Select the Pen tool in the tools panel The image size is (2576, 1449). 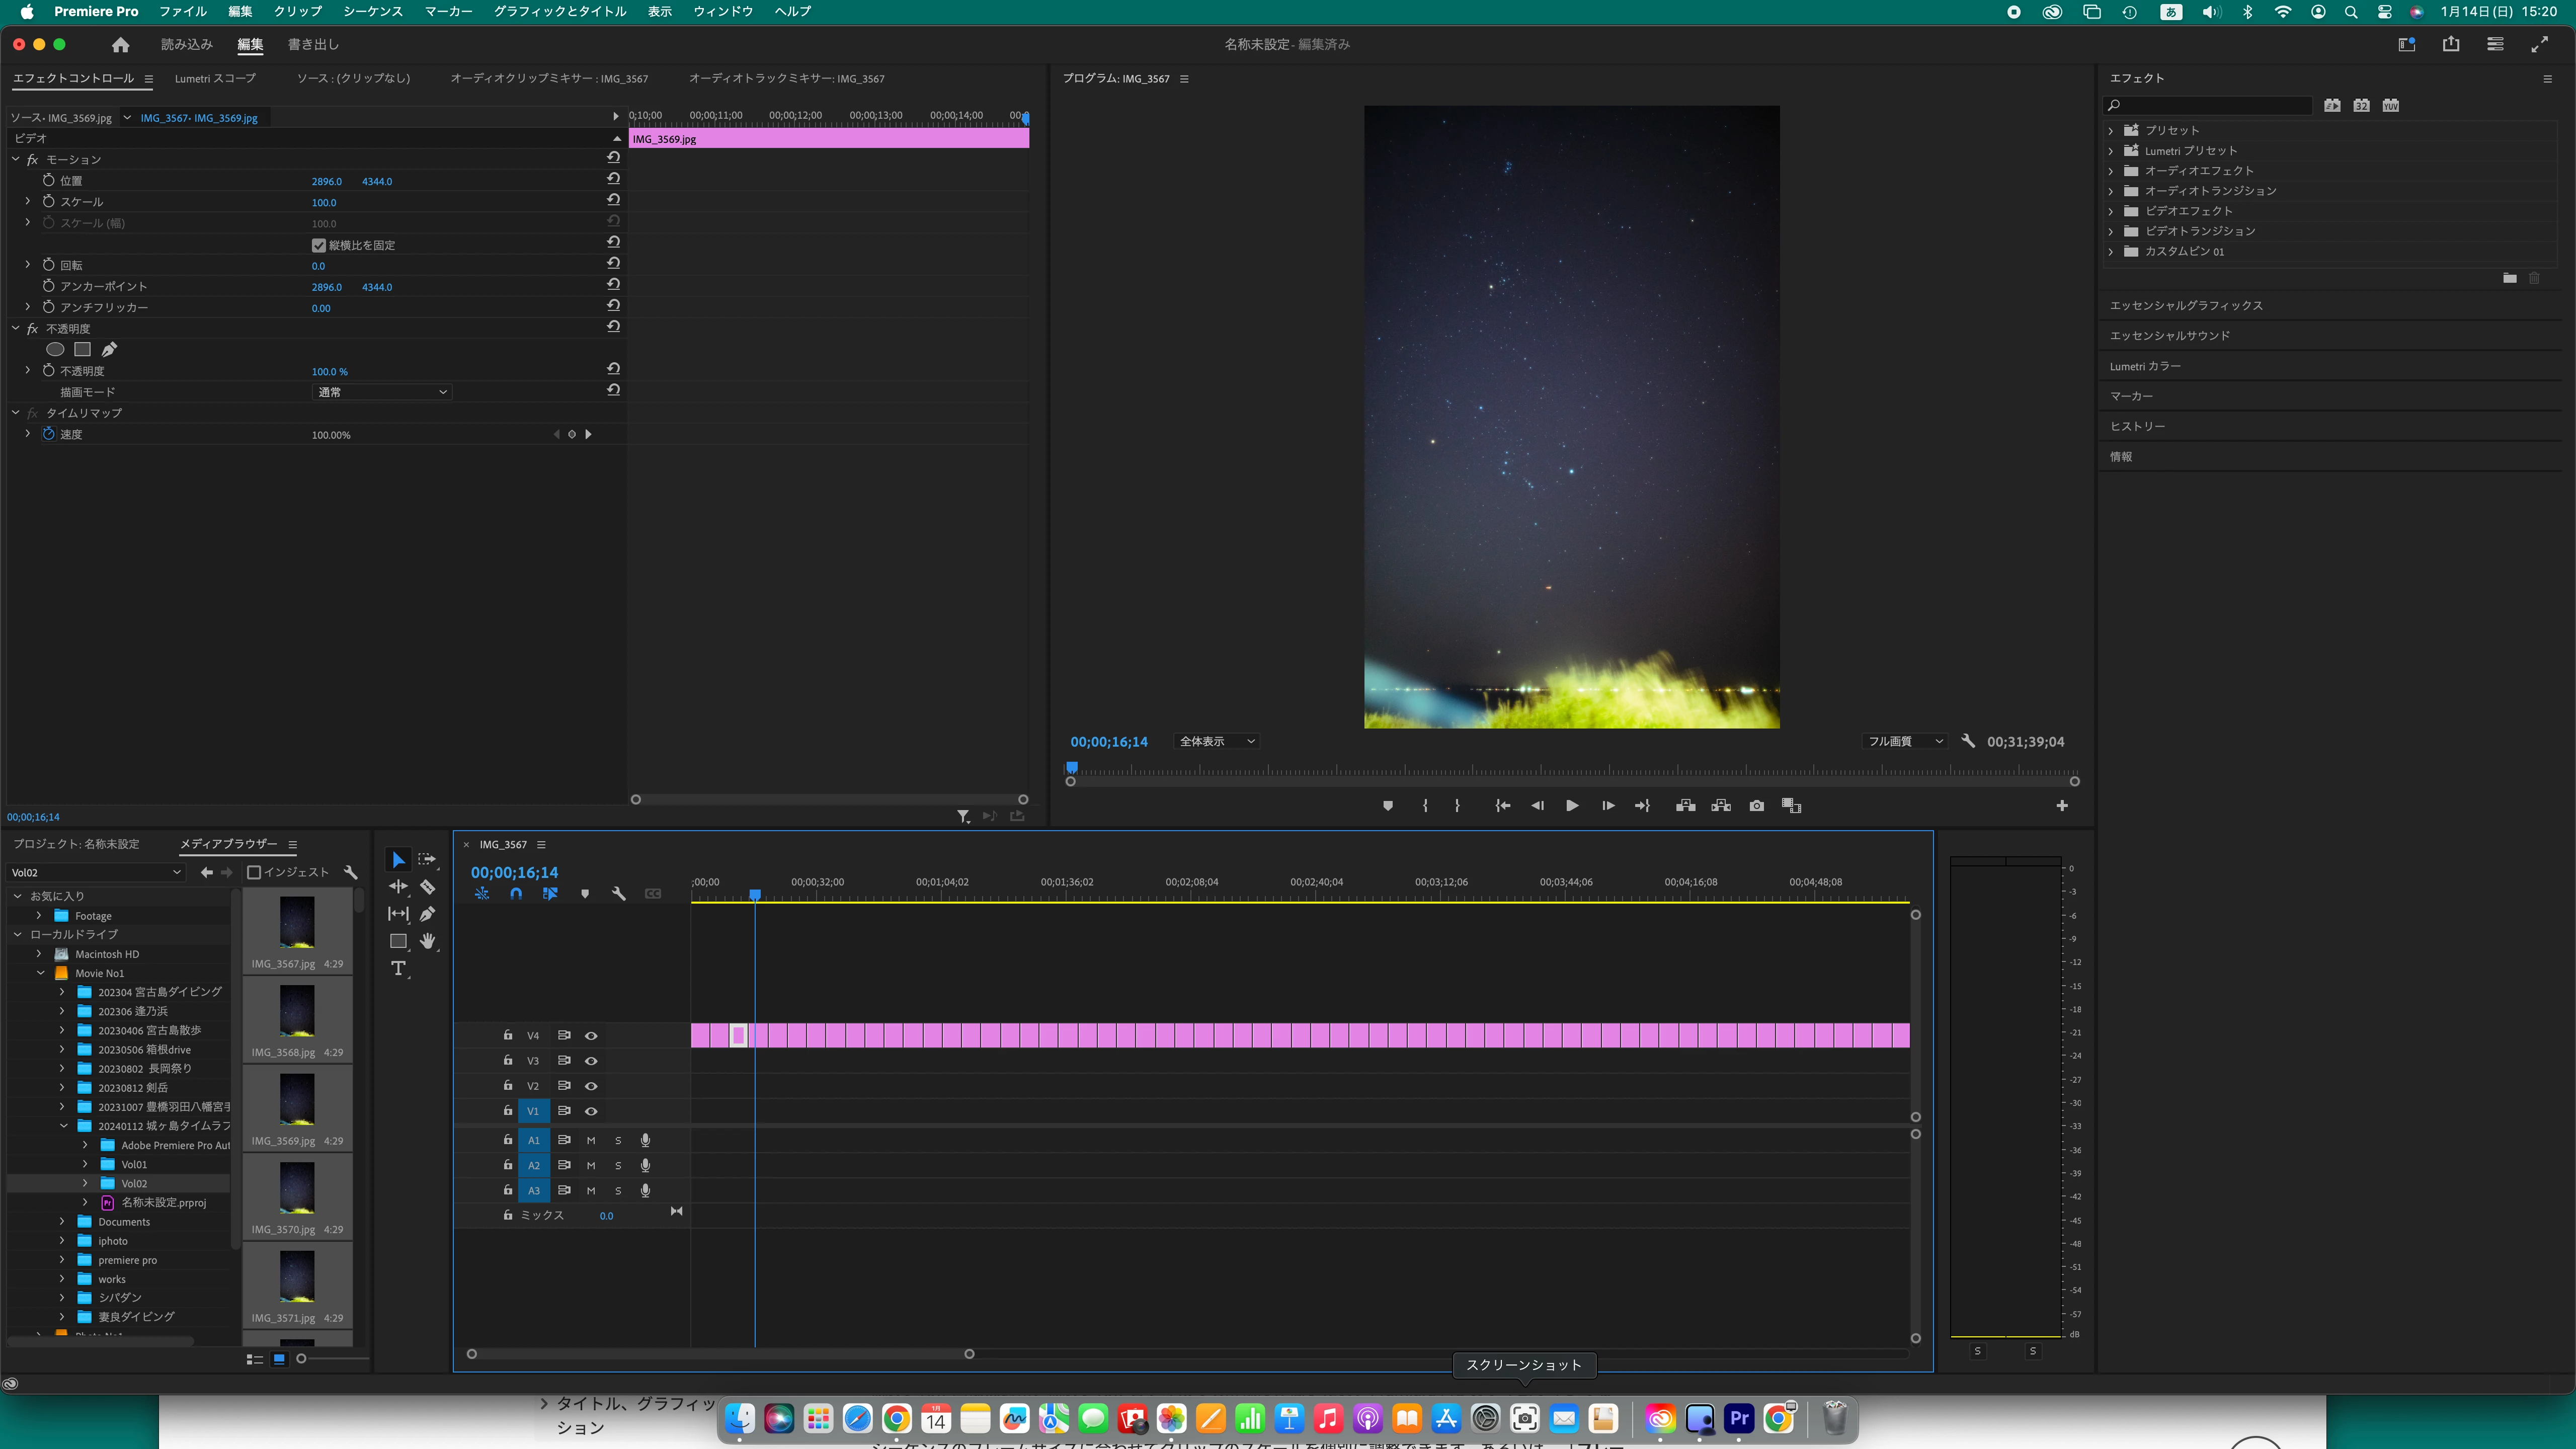[x=428, y=914]
